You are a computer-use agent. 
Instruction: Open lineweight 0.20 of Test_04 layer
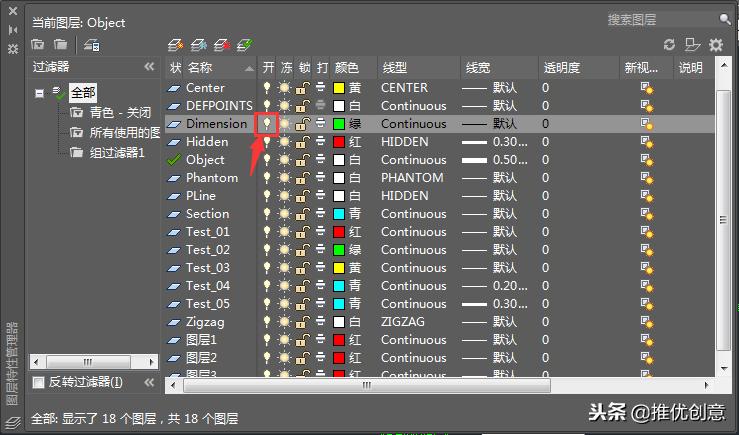tap(495, 286)
